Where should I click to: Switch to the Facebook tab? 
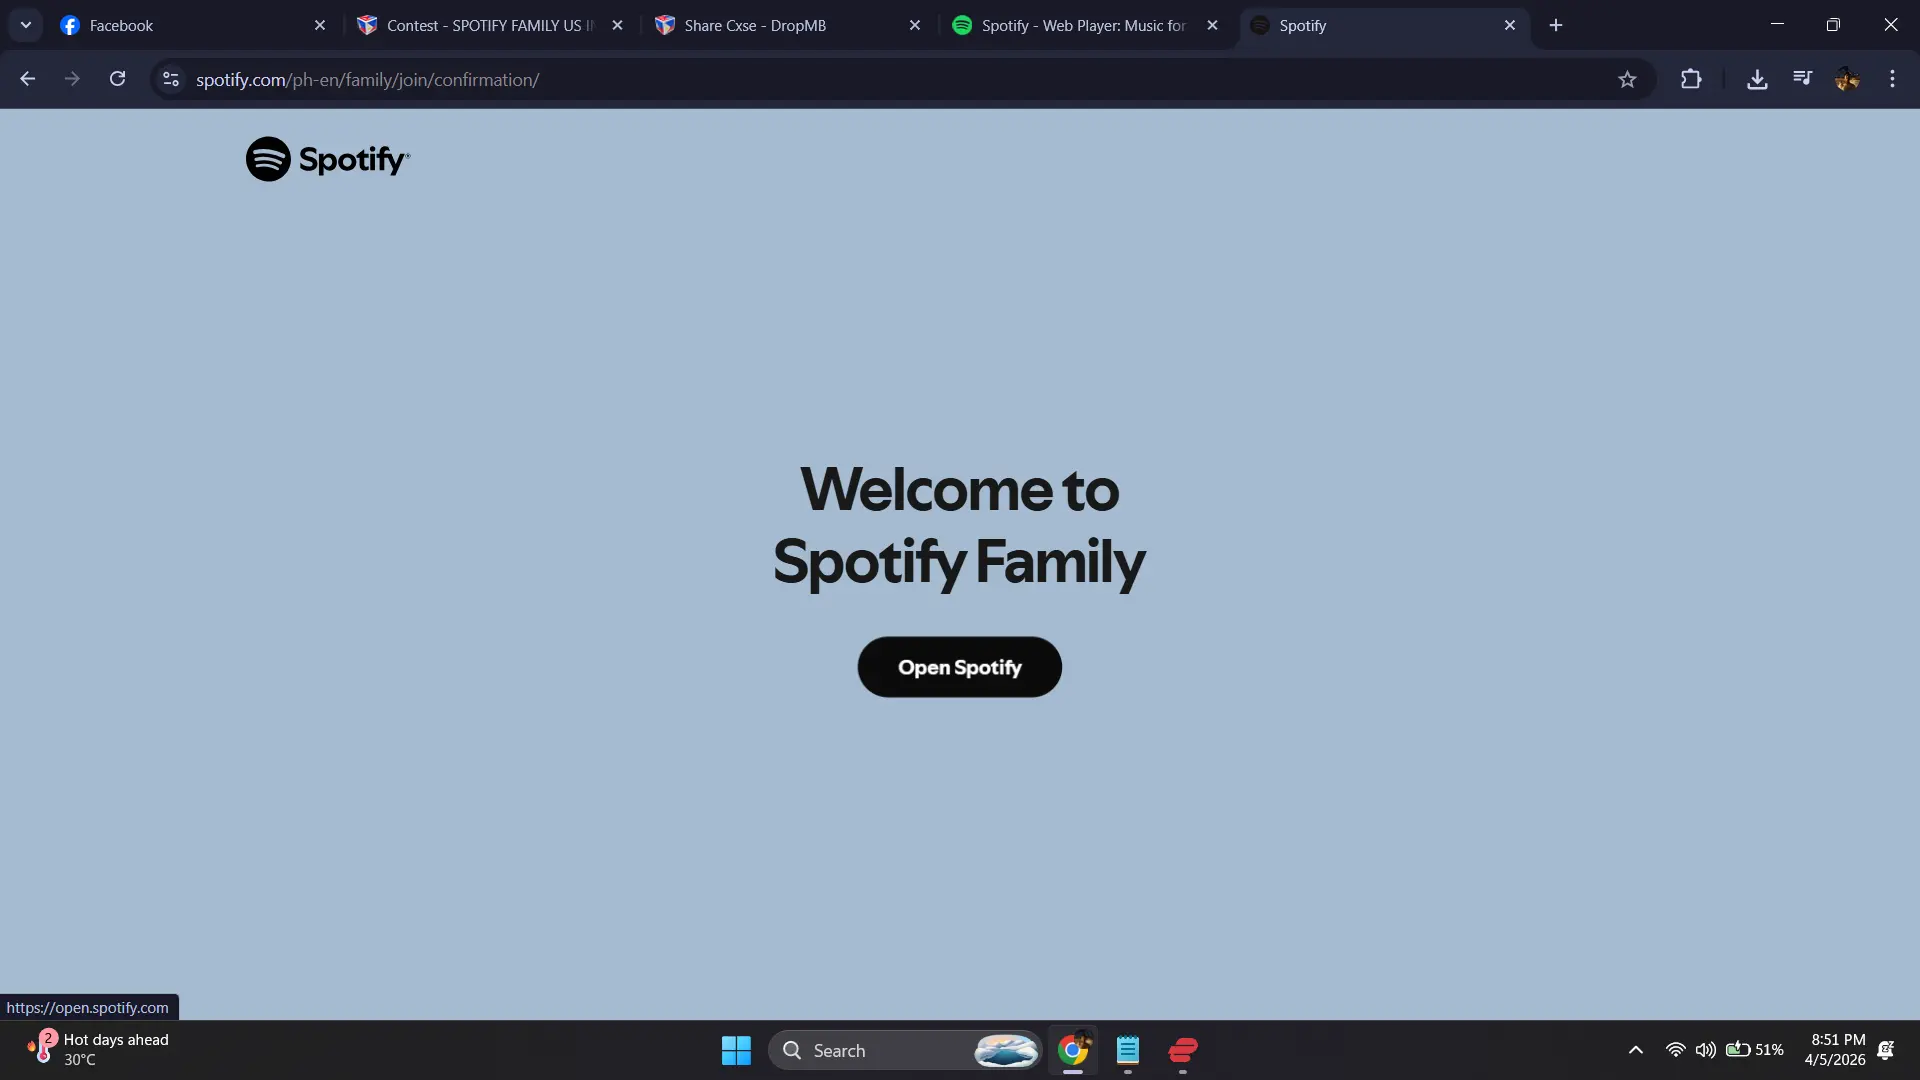click(x=190, y=25)
